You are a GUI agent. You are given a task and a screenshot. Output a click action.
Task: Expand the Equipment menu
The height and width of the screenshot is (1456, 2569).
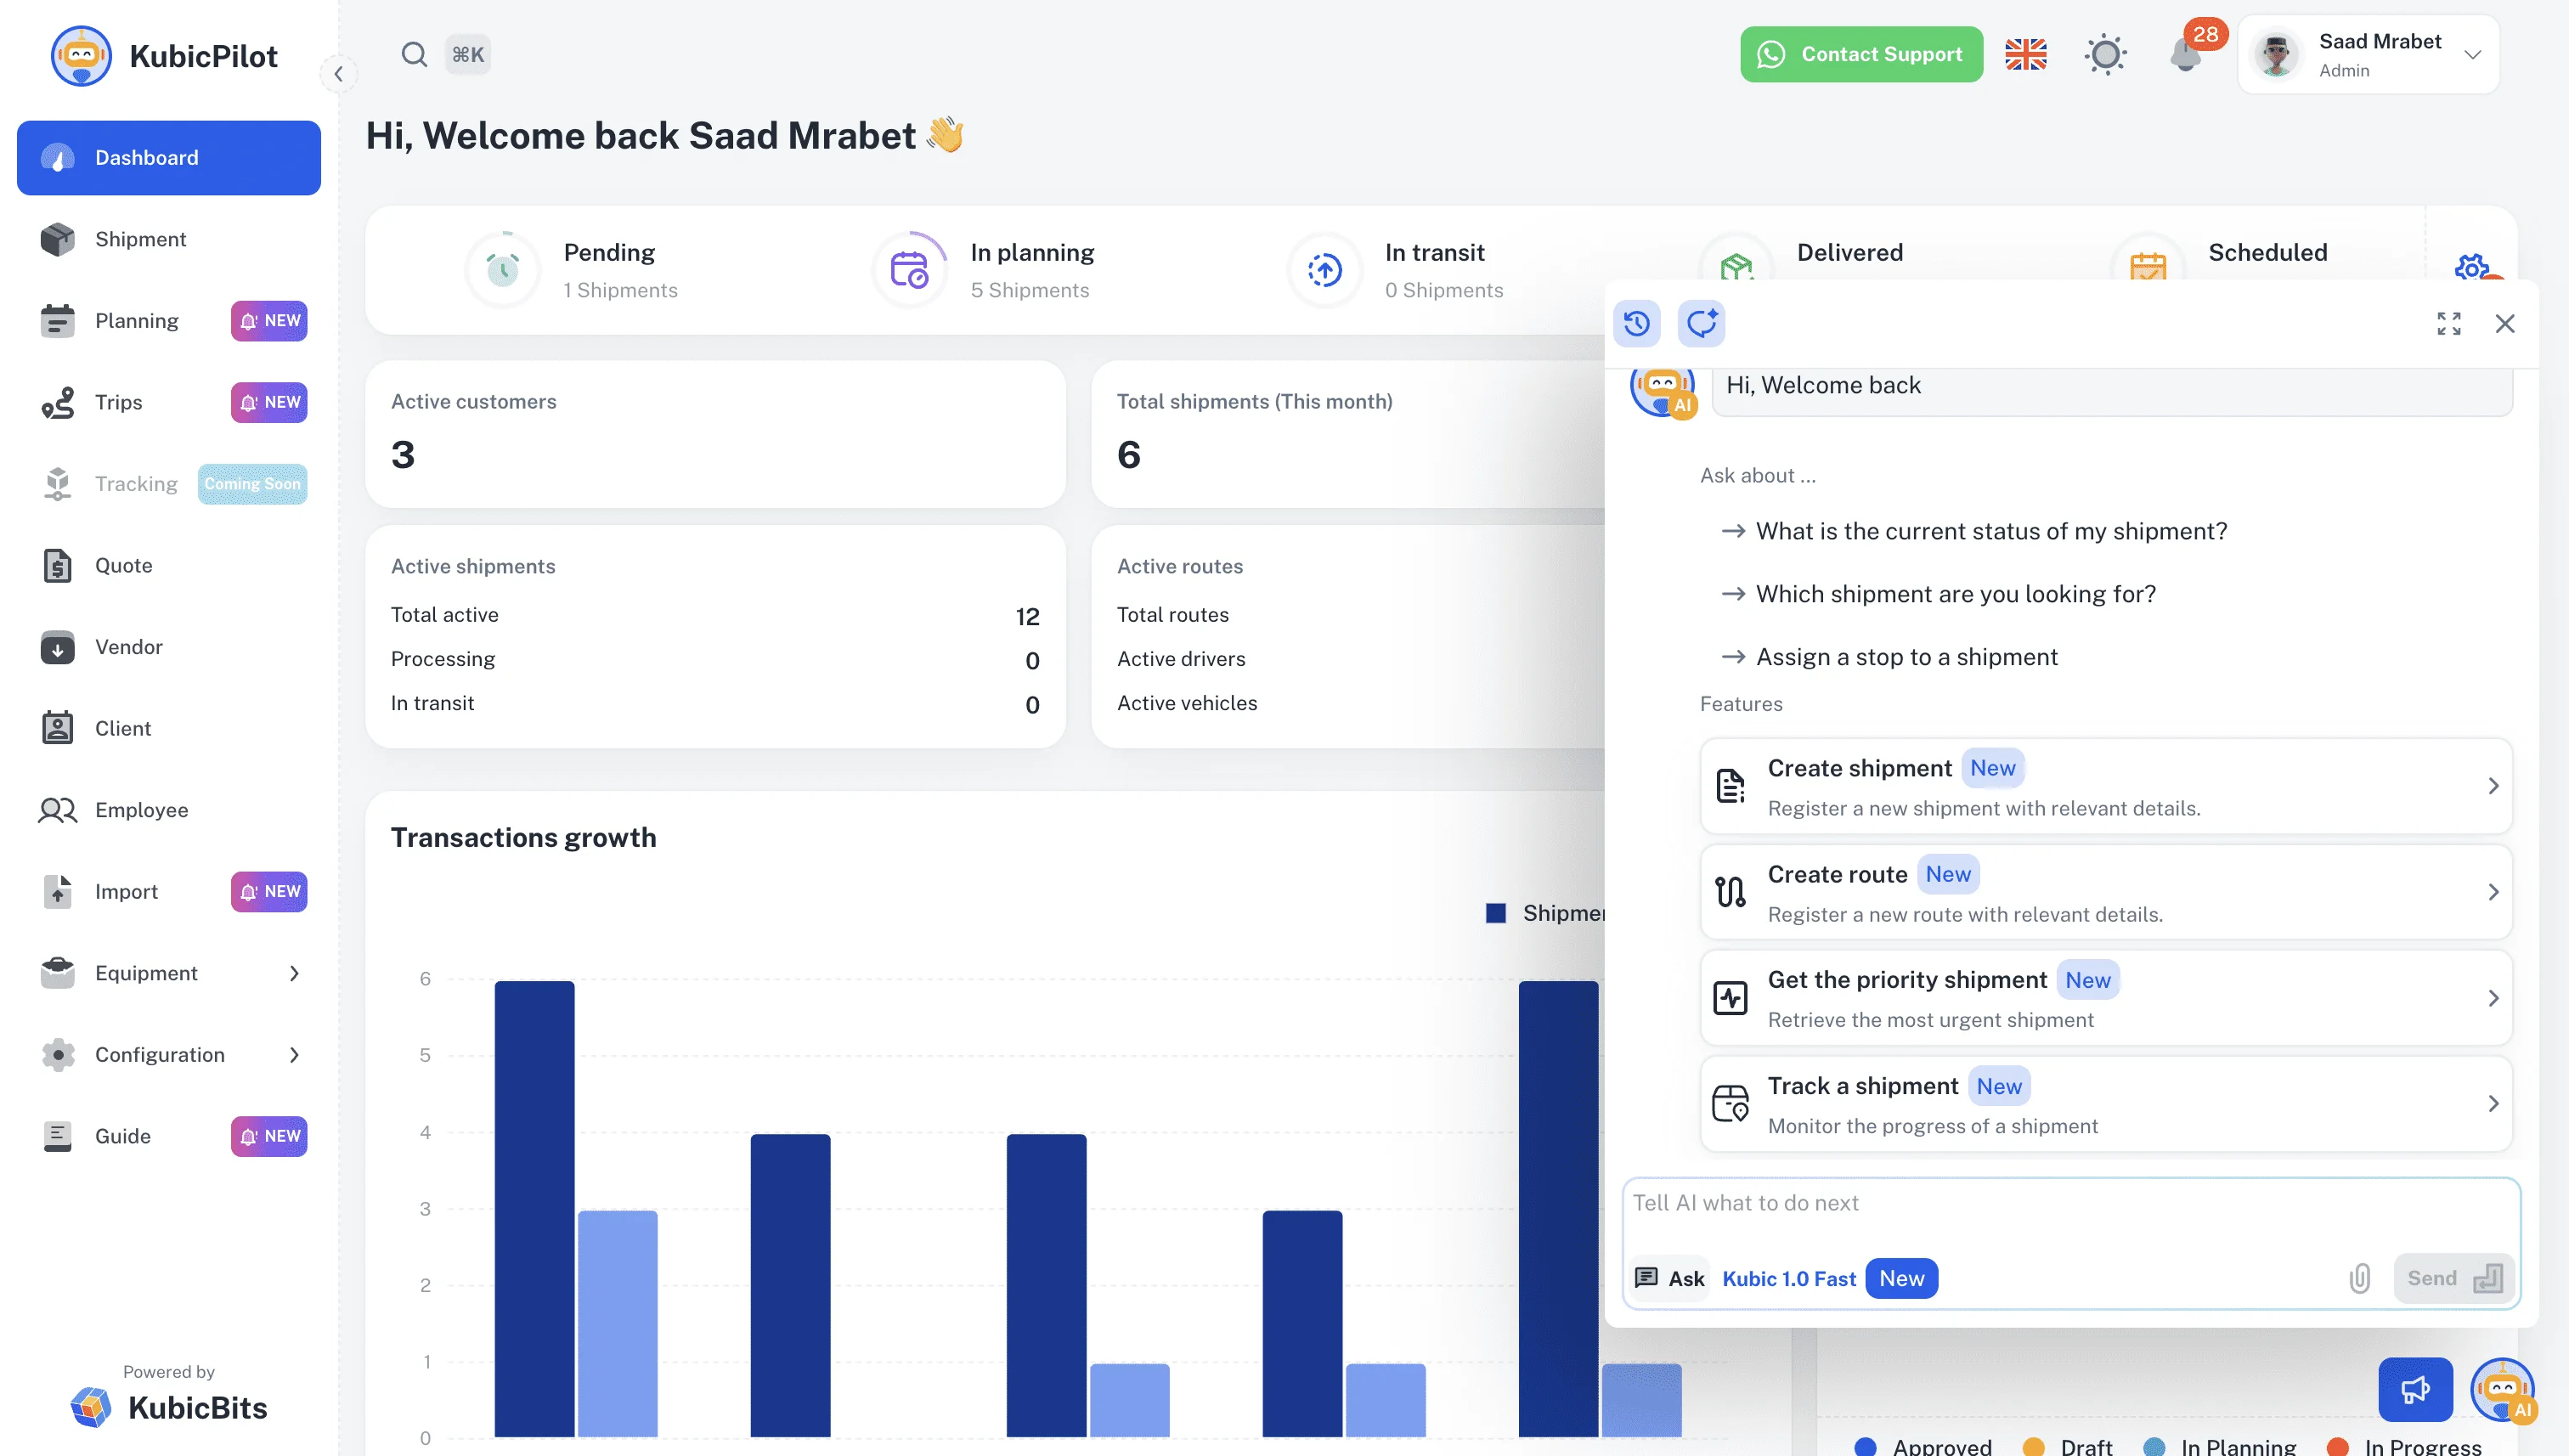294,973
